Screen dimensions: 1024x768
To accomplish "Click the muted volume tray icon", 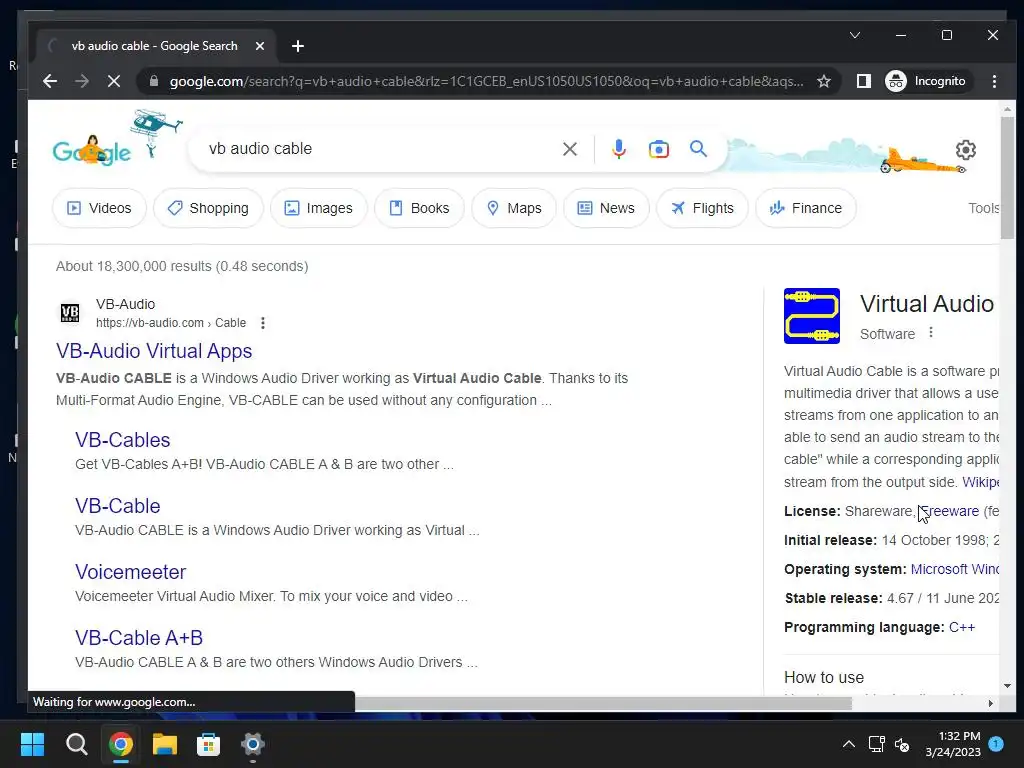I will pyautogui.click(x=902, y=744).
